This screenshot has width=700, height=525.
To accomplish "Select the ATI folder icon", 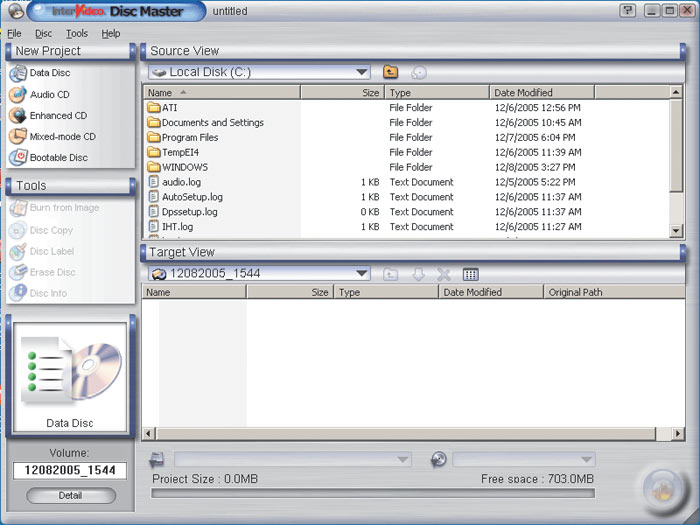I will pyautogui.click(x=154, y=108).
